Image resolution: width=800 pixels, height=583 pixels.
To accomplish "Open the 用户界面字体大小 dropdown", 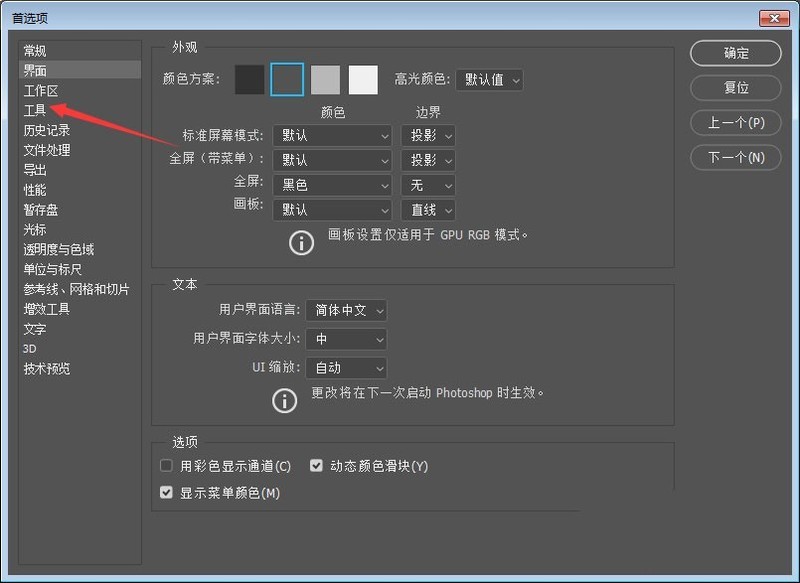I will 346,339.
